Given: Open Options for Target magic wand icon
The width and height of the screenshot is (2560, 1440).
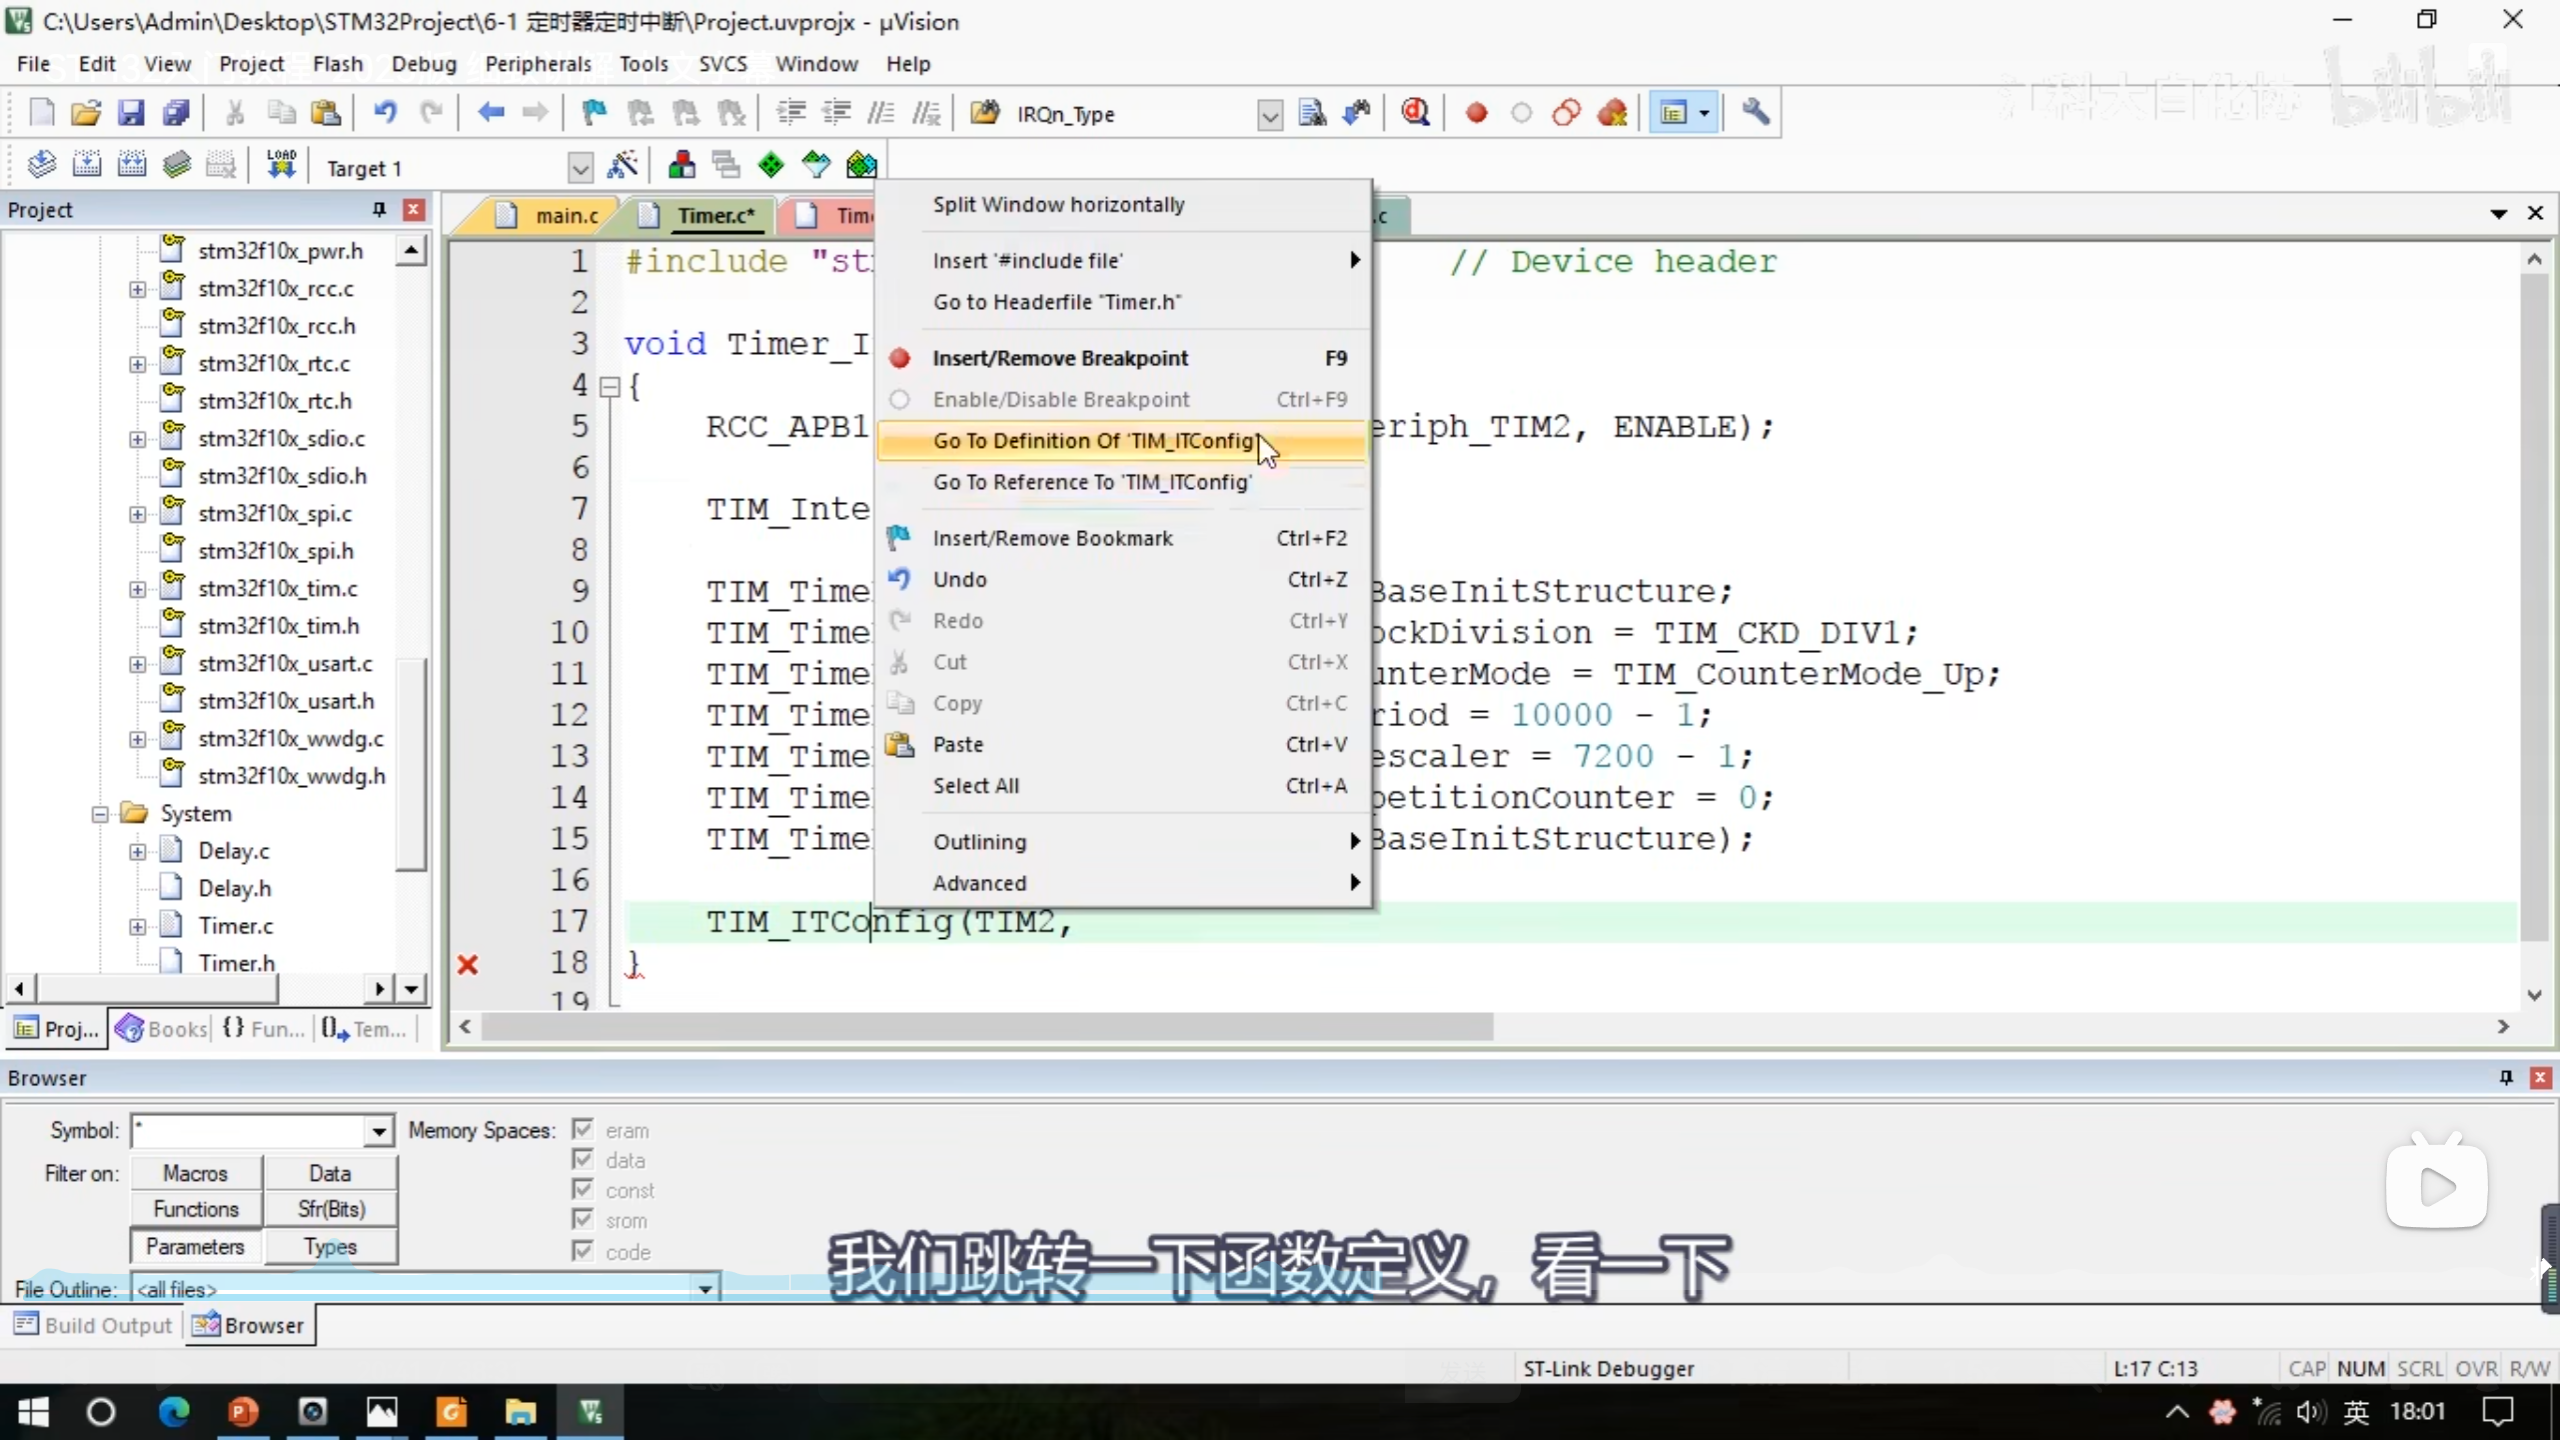Looking at the screenshot, I should pyautogui.click(x=622, y=165).
